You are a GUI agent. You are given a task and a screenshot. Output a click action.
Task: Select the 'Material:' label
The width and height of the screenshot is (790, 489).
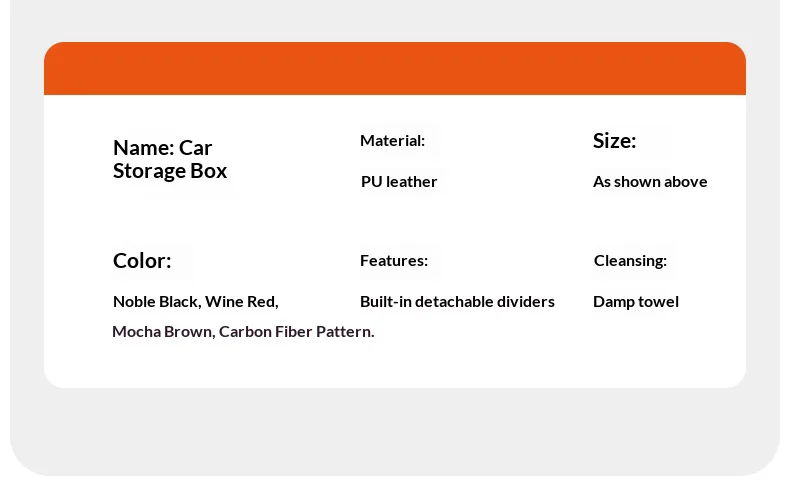(392, 141)
